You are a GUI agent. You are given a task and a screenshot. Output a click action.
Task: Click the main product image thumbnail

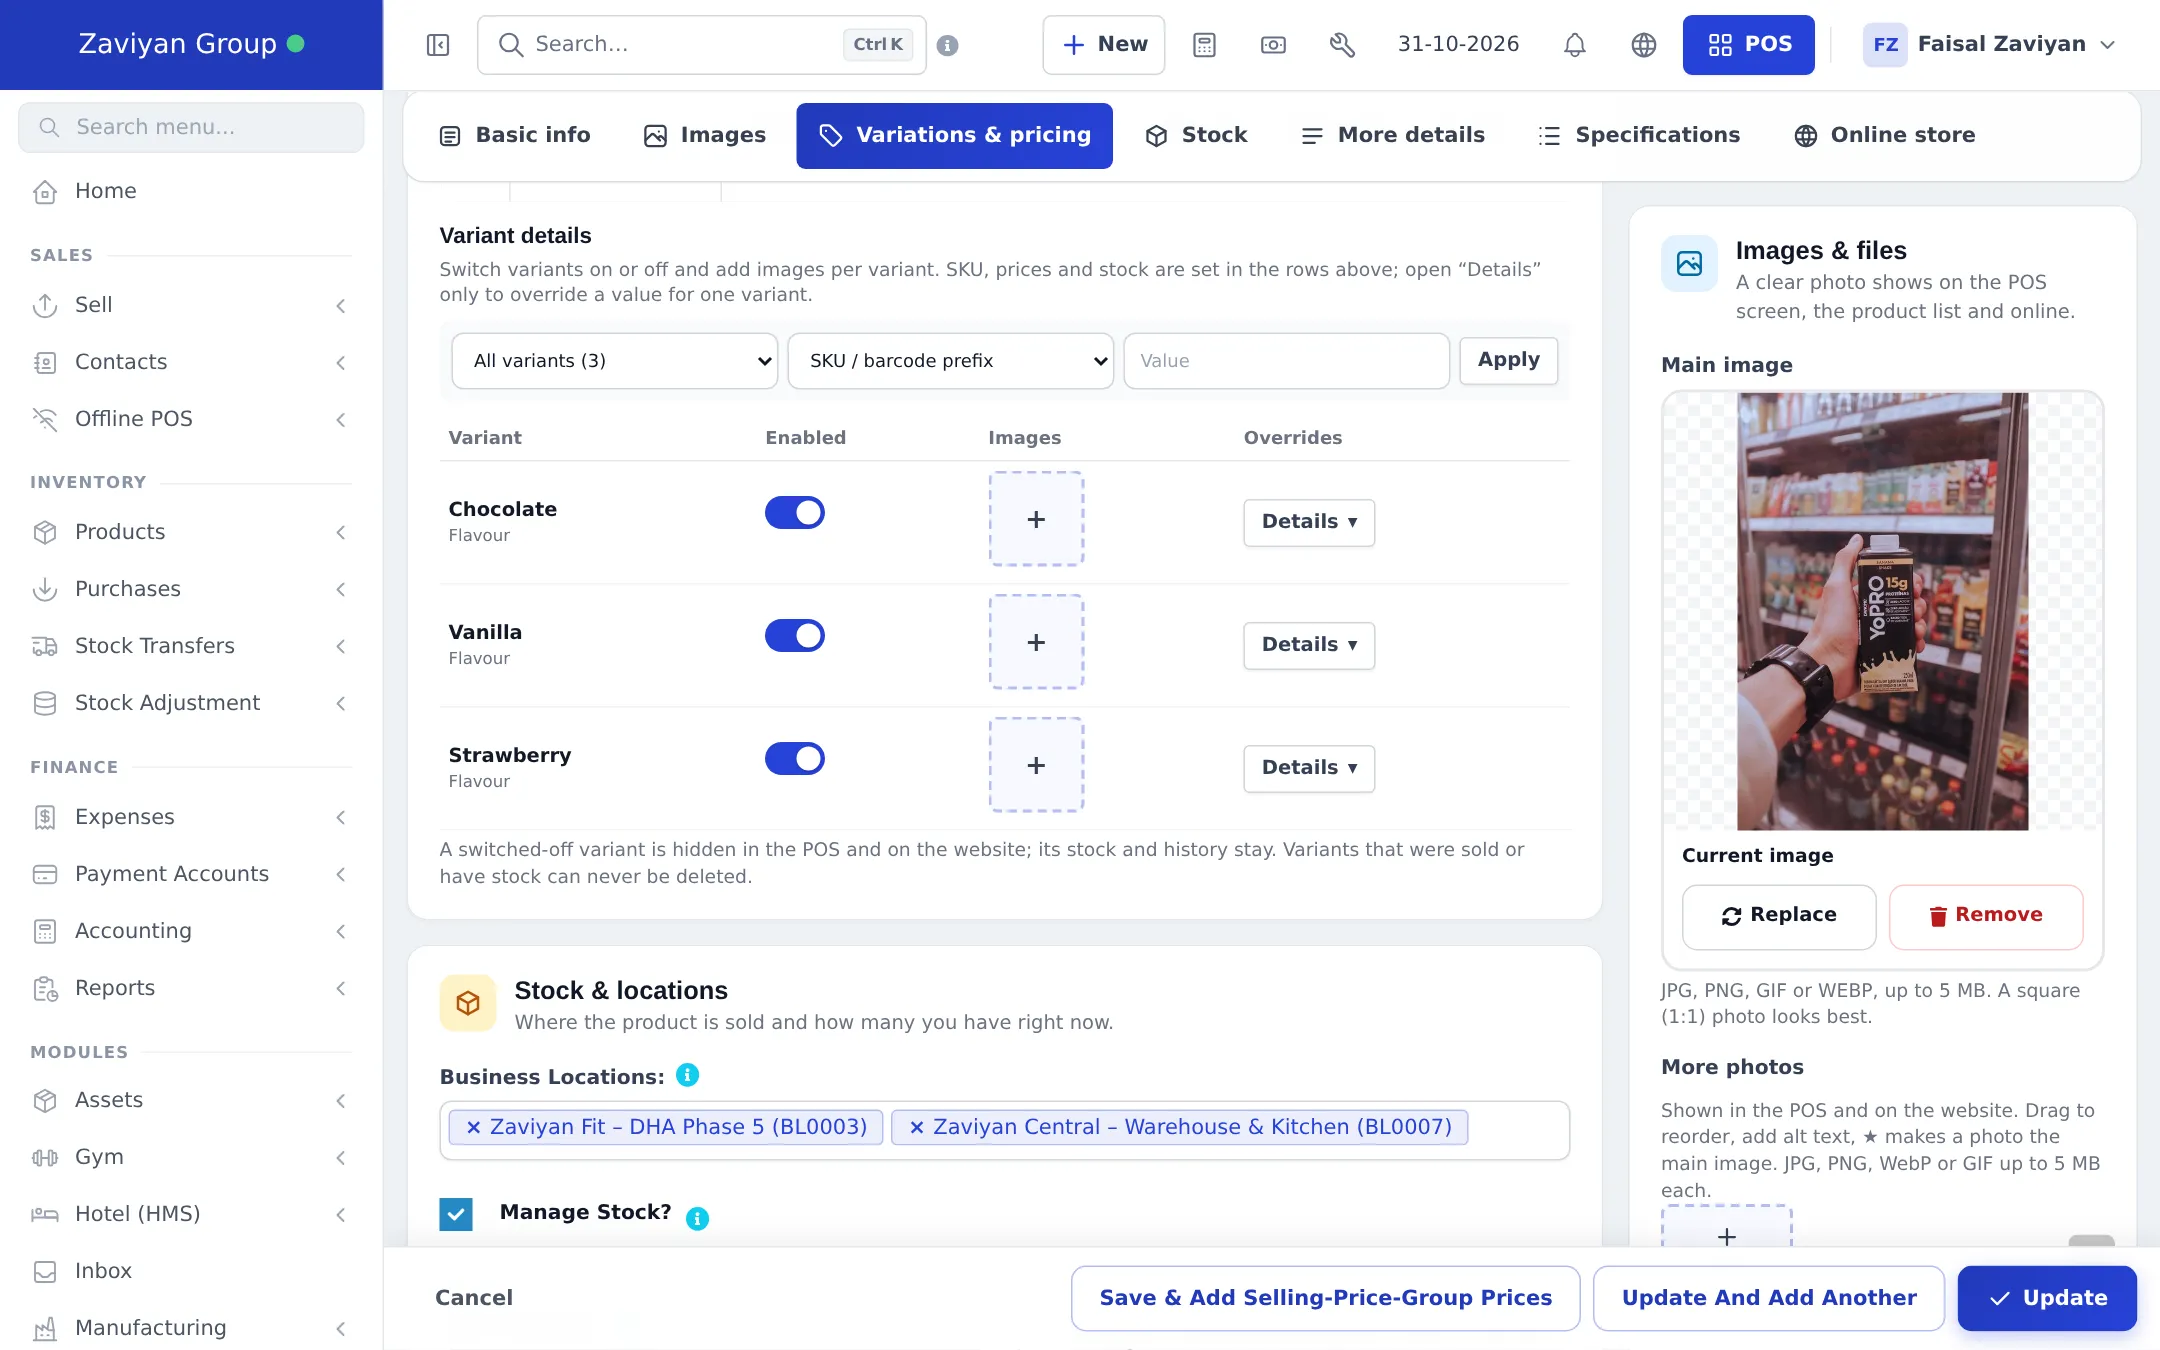[x=1883, y=611]
